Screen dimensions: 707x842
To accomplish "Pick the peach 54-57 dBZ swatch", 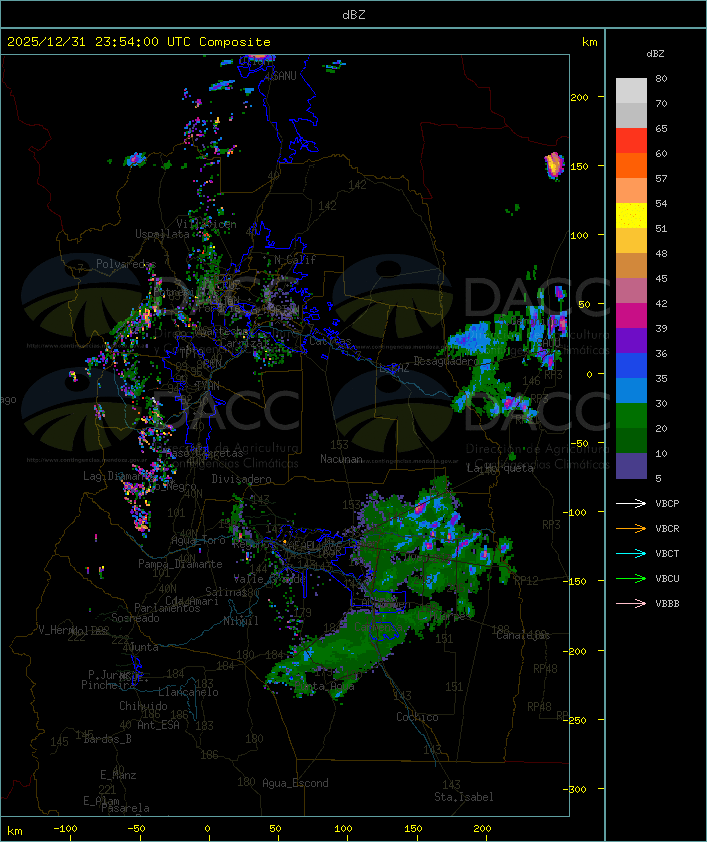I will point(631,191).
